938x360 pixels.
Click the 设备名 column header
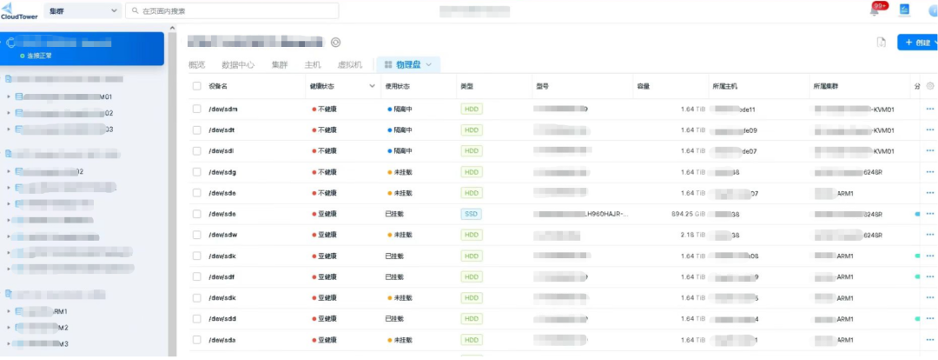point(218,86)
